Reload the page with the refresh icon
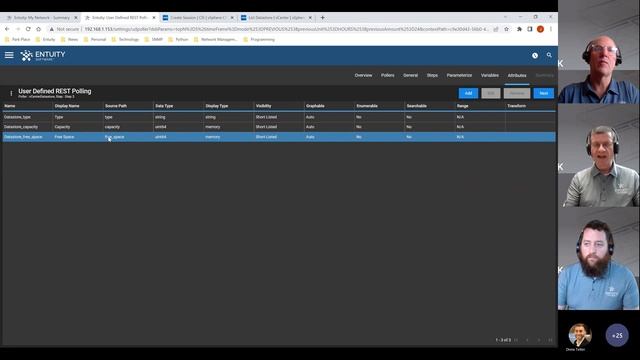This screenshot has width=640, height=360. tap(28, 29)
